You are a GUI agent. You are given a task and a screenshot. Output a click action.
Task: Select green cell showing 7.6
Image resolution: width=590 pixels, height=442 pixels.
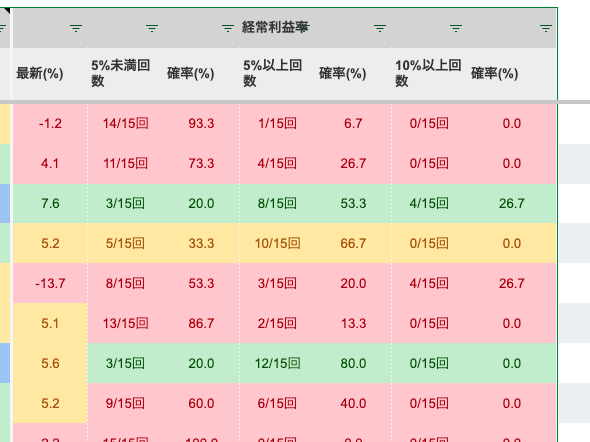tap(50, 204)
